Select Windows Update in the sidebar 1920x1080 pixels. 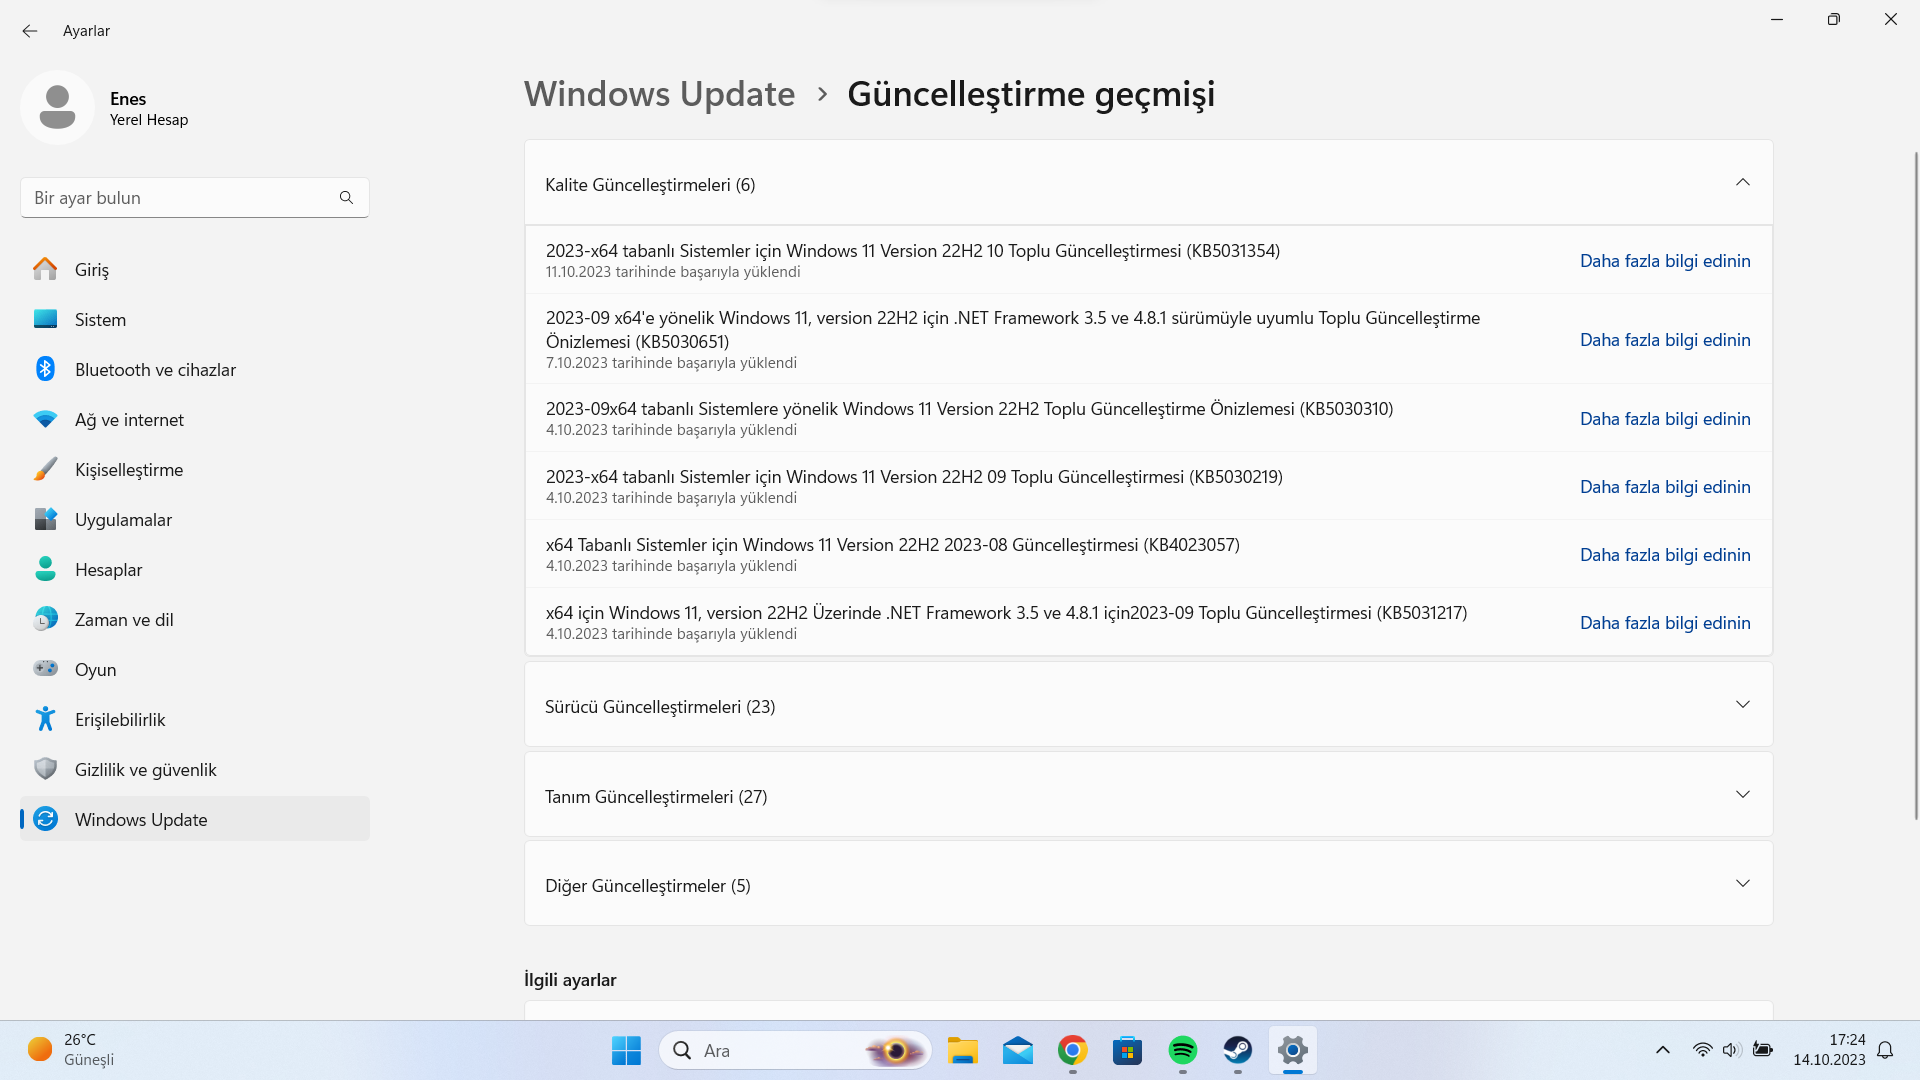[x=141, y=820]
